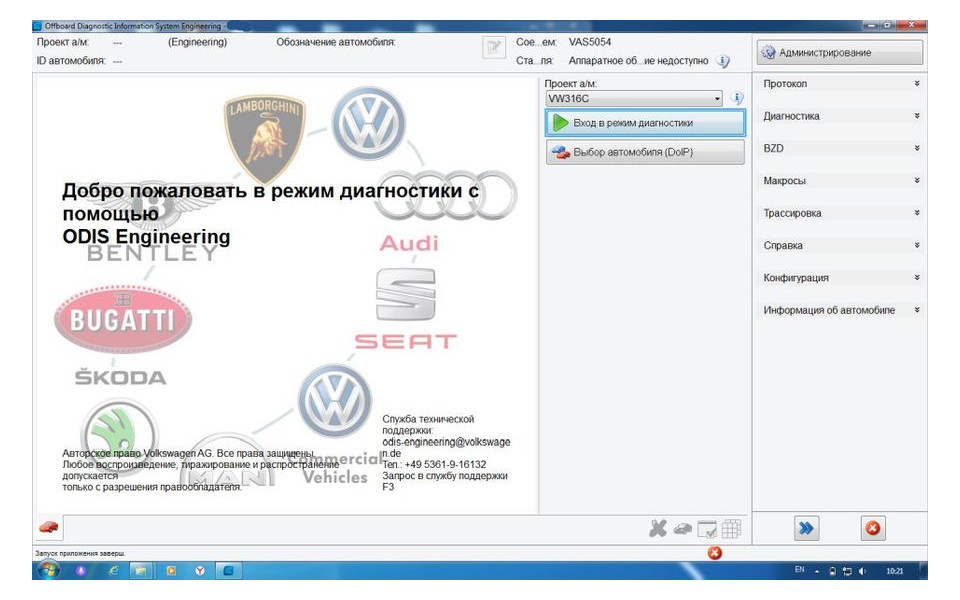This screenshot has width=960, height=600.
Task: Click the crossed tools icon
Action: point(658,528)
